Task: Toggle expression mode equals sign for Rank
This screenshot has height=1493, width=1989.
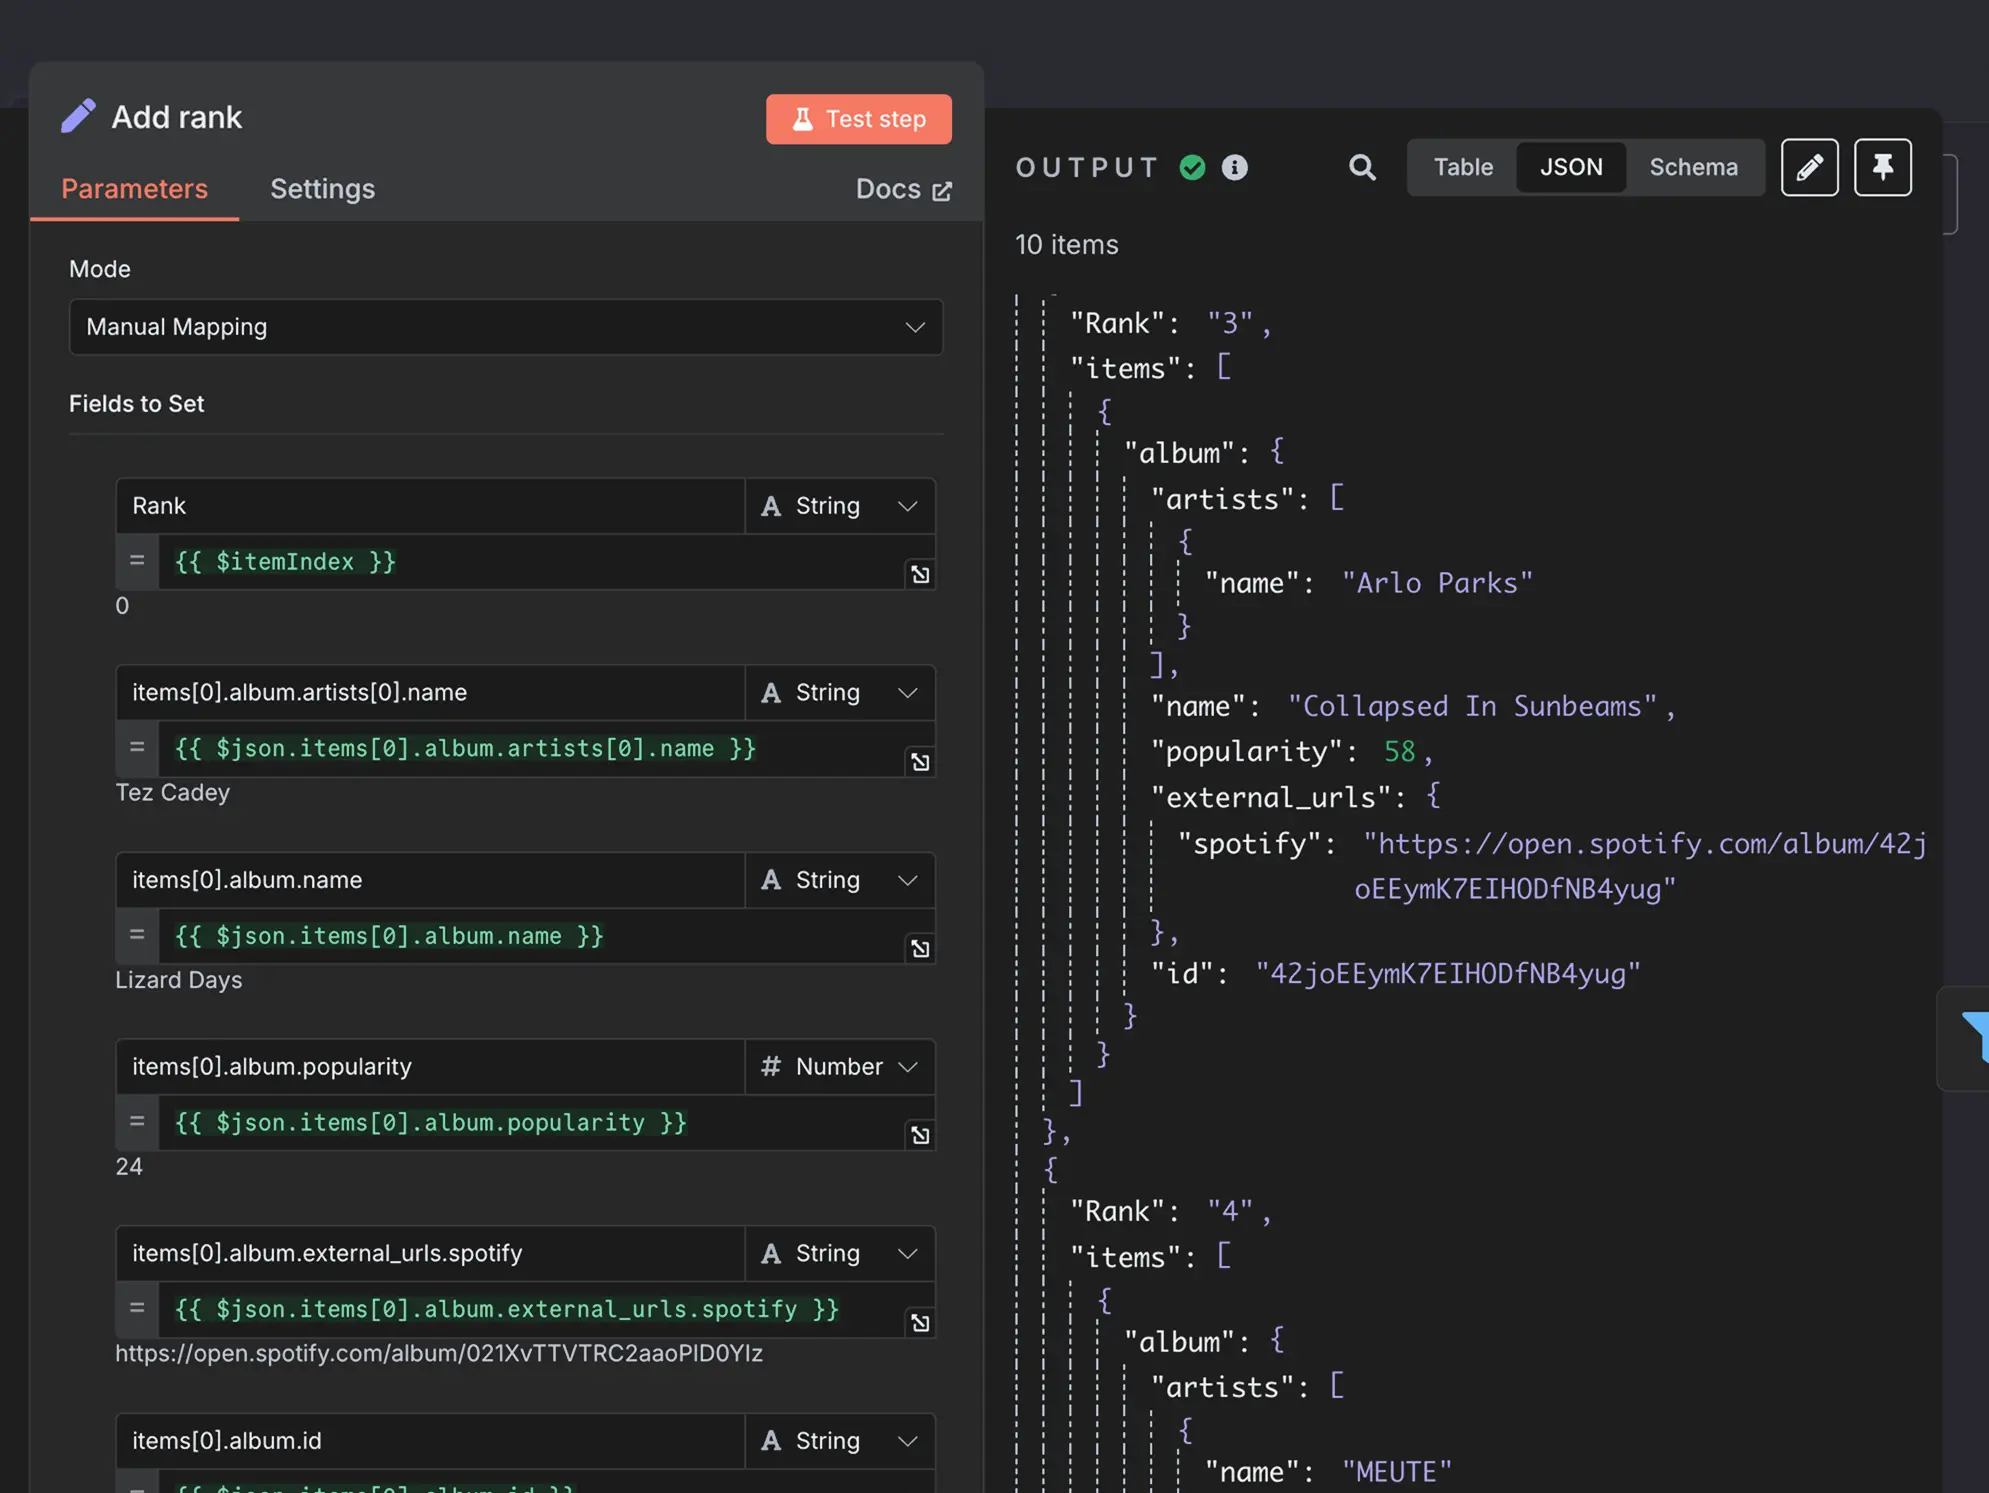Action: click(137, 561)
